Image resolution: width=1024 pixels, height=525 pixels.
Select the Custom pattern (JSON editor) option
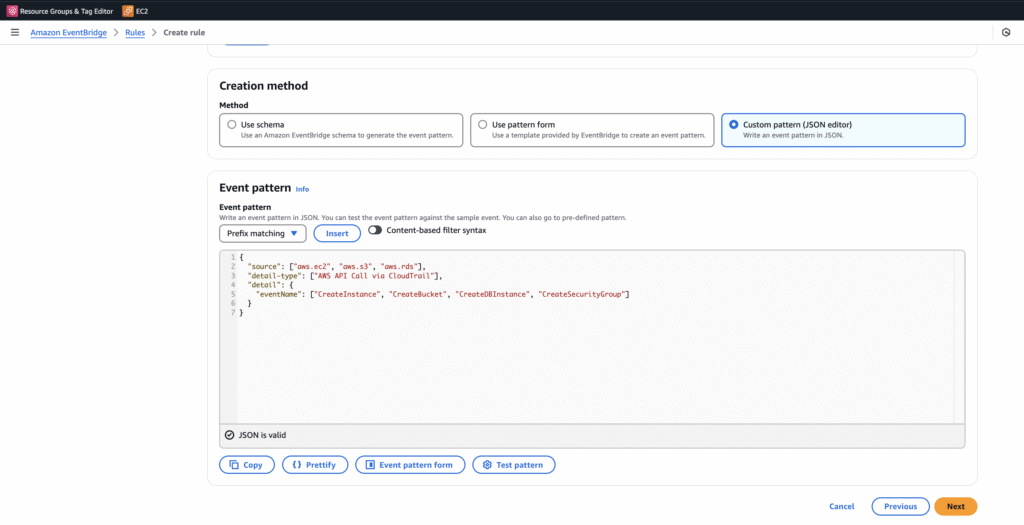[843, 130]
